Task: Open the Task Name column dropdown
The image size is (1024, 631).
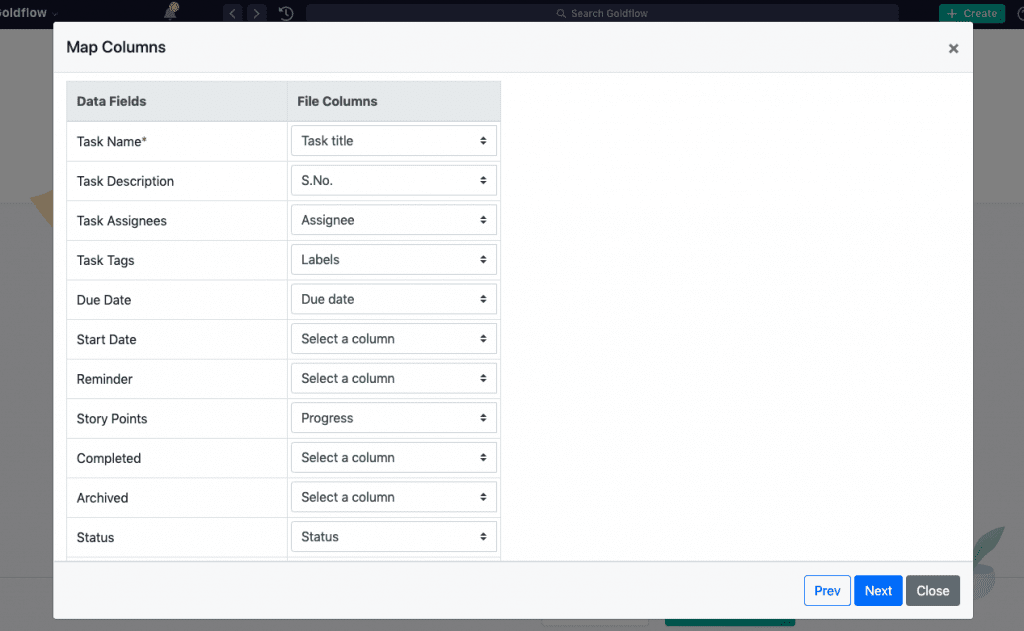Action: tap(394, 140)
